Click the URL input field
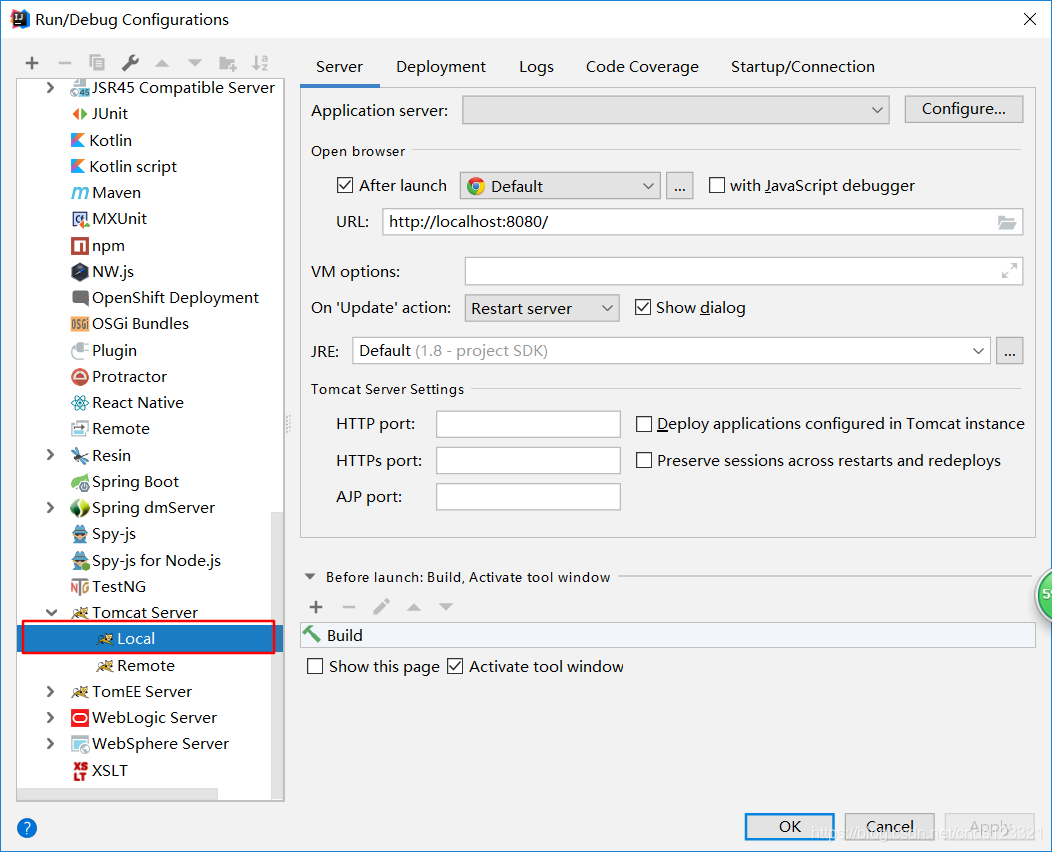The image size is (1052, 852). tap(702, 222)
